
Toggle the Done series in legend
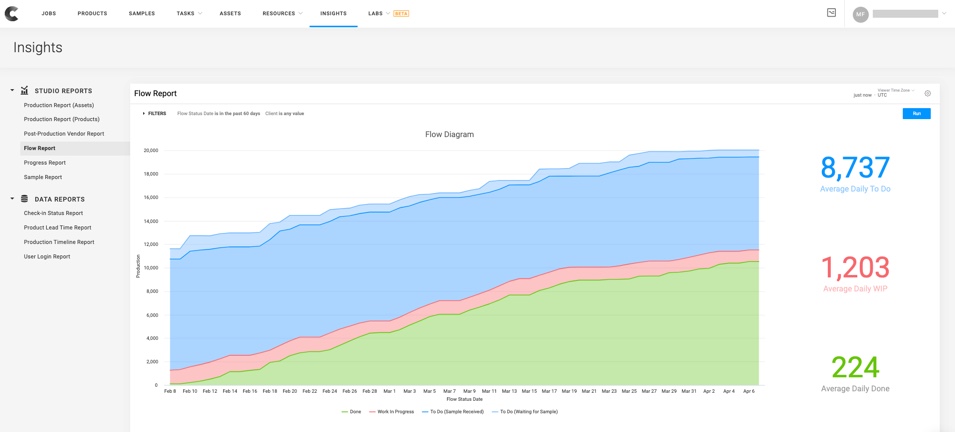tap(351, 412)
